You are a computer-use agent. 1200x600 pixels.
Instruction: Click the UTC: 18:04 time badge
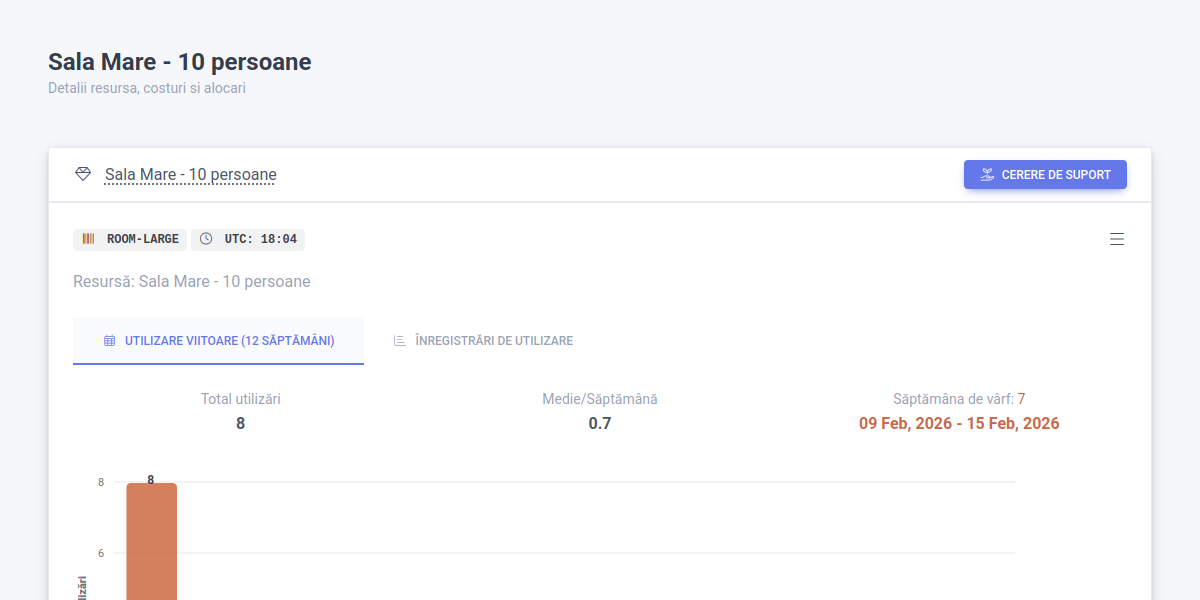pyautogui.click(x=247, y=239)
